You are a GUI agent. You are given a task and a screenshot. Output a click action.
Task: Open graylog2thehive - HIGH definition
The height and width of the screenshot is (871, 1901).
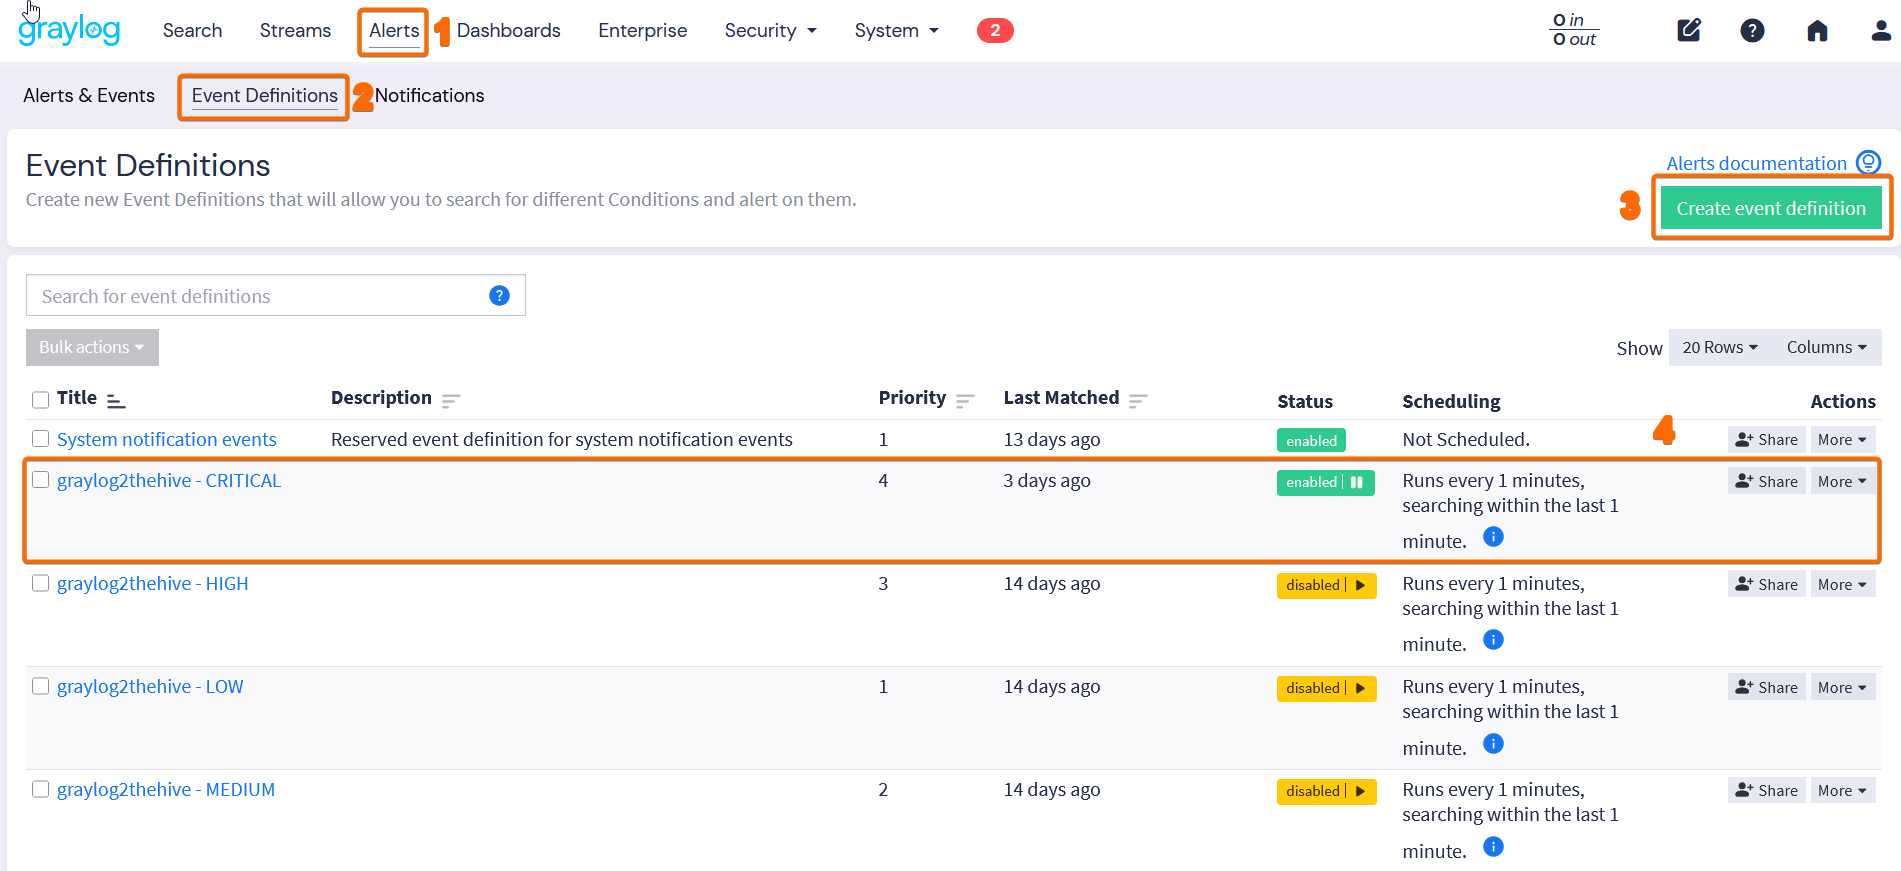coord(152,583)
